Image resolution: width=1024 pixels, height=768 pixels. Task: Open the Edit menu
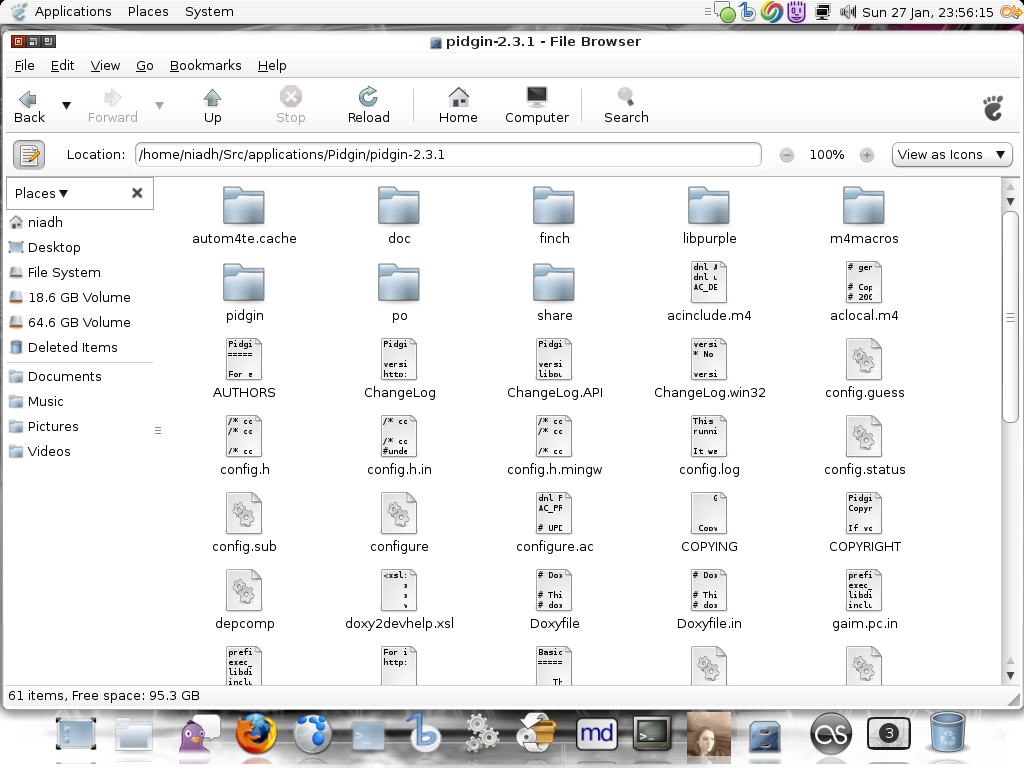click(62, 65)
